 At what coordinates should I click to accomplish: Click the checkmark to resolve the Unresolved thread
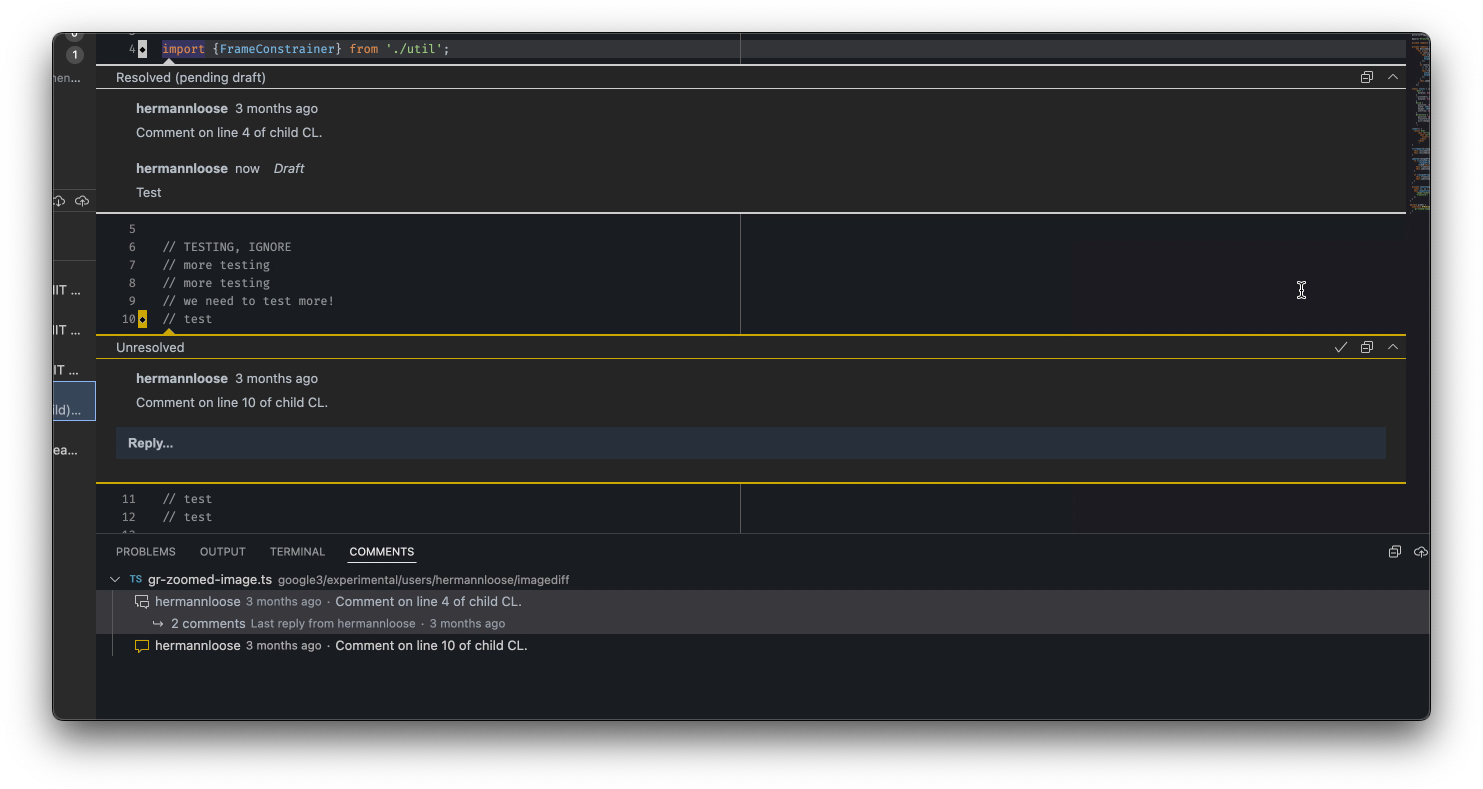(1341, 347)
